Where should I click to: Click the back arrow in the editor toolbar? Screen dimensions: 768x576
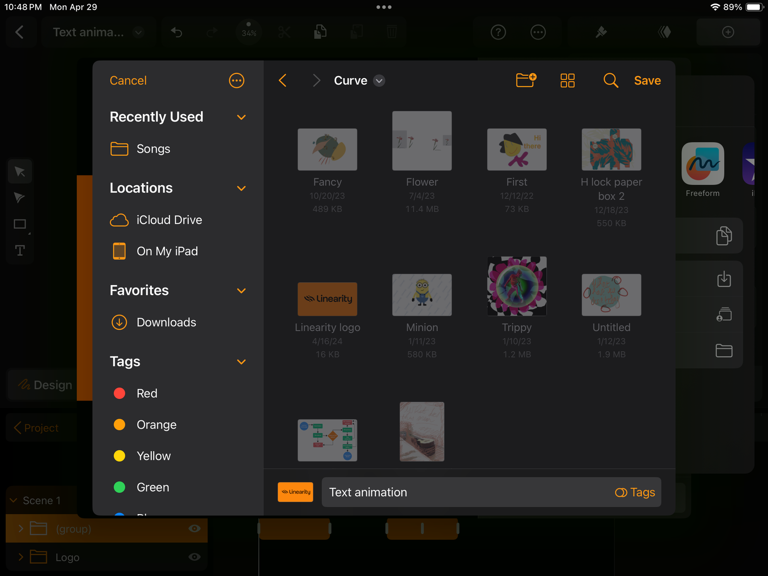[x=20, y=32]
